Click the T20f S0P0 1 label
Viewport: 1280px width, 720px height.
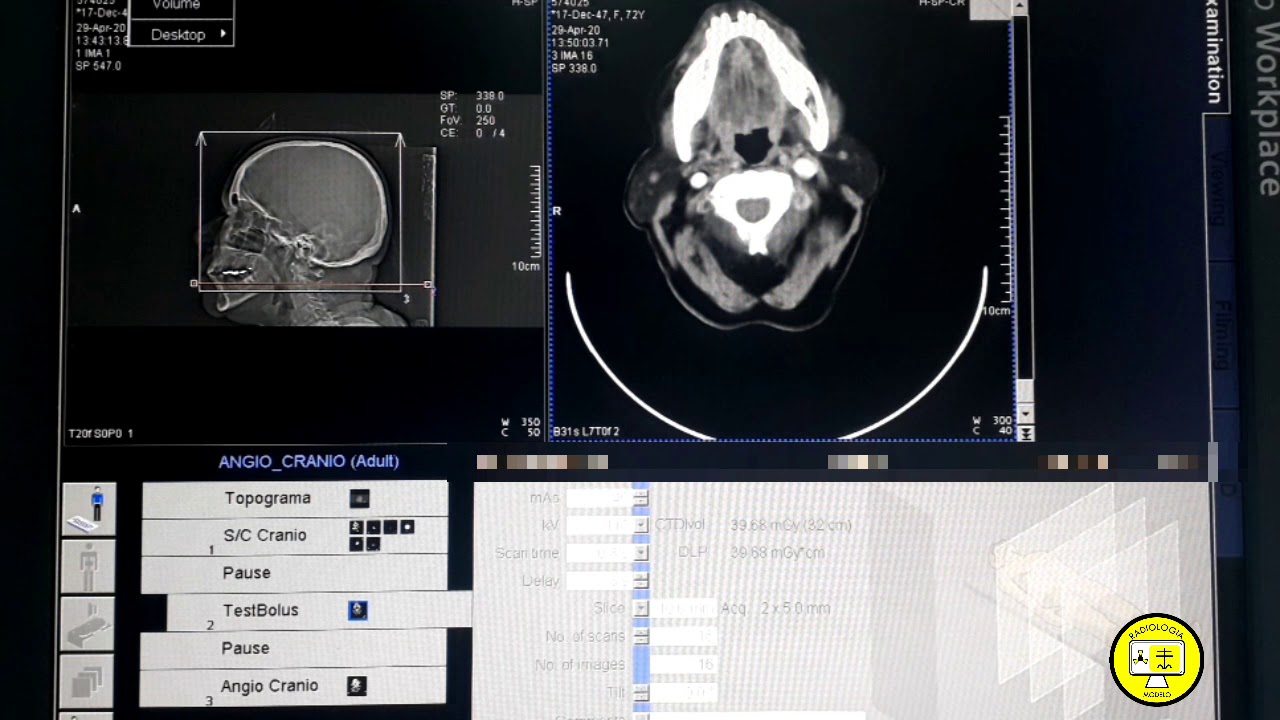tap(100, 434)
